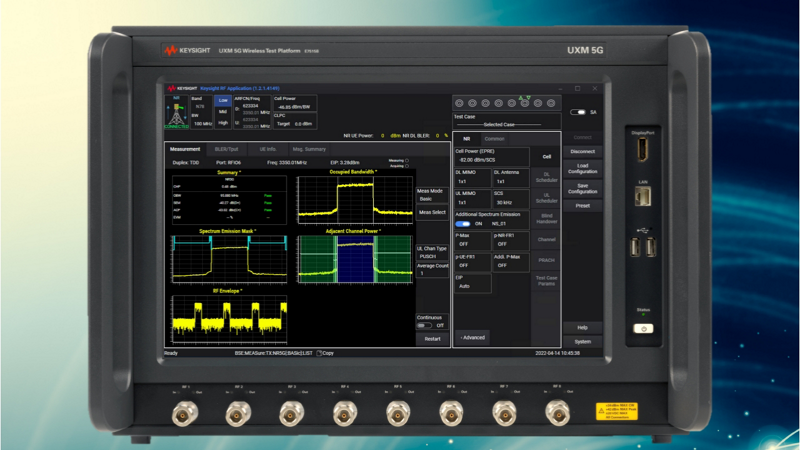Open the Addl. P-Max OFF setting
Viewport: 800px width, 450px height.
[511, 261]
